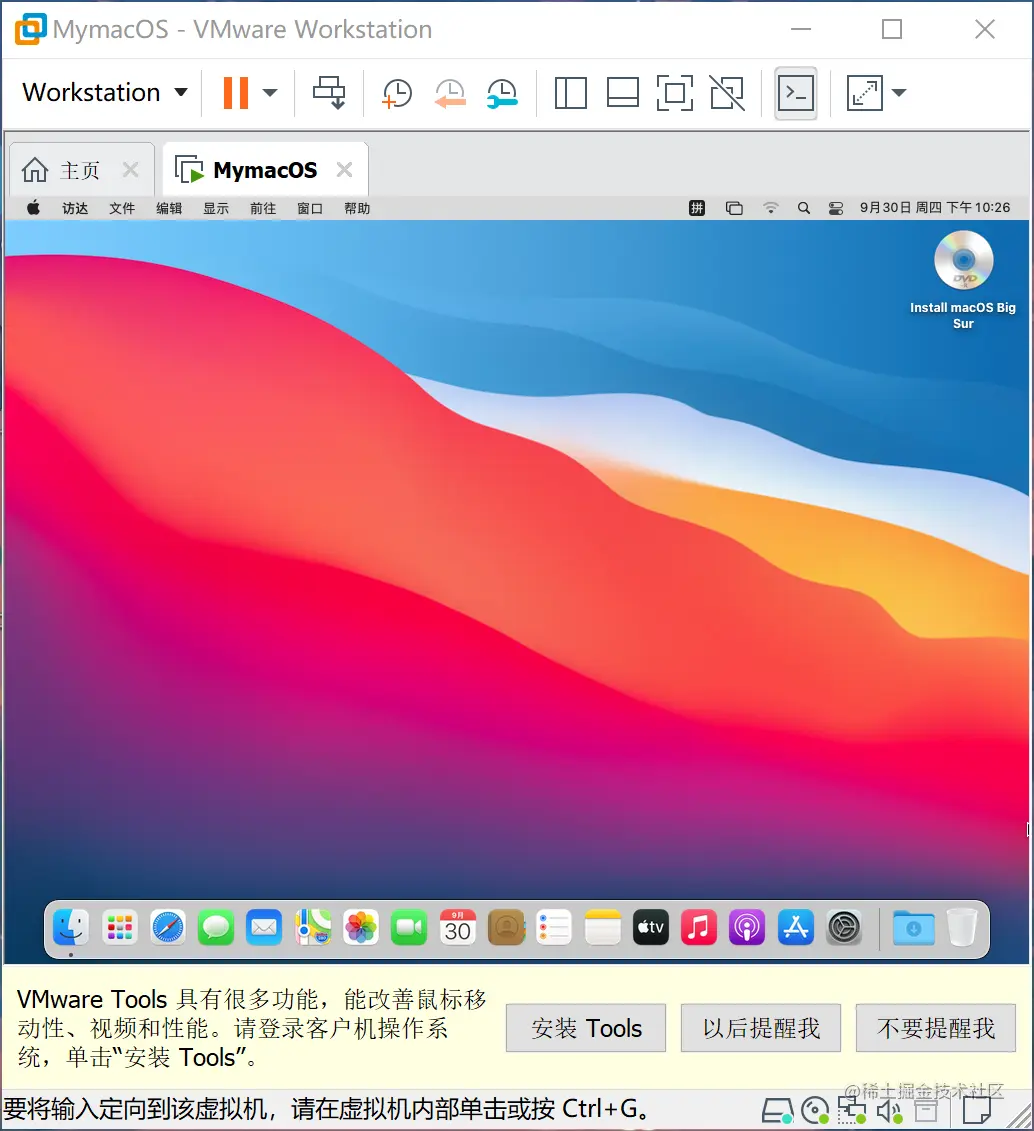Open macOS Control Center
Viewport: 1034px width, 1131px height.
836,208
